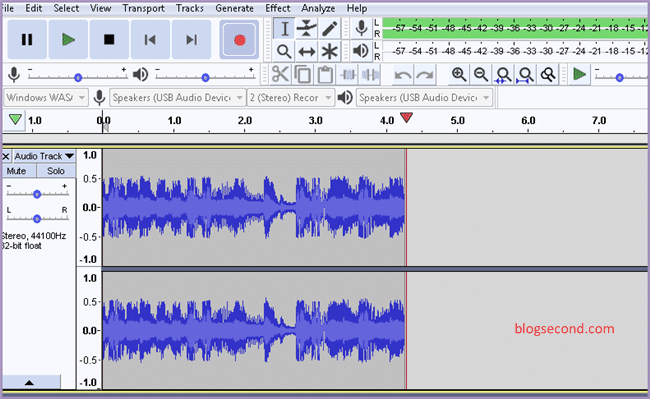Open the Select menu
The height and width of the screenshot is (399, 650).
pos(66,8)
